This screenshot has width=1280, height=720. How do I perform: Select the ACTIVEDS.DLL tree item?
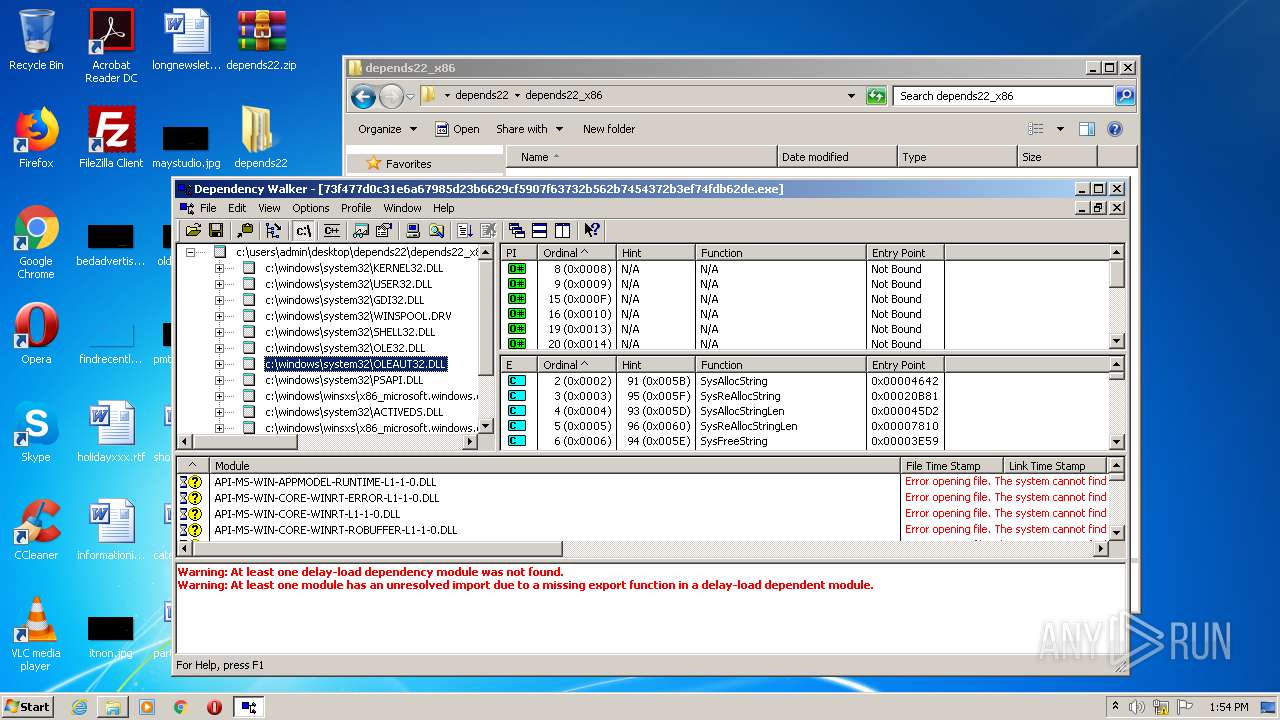click(354, 412)
